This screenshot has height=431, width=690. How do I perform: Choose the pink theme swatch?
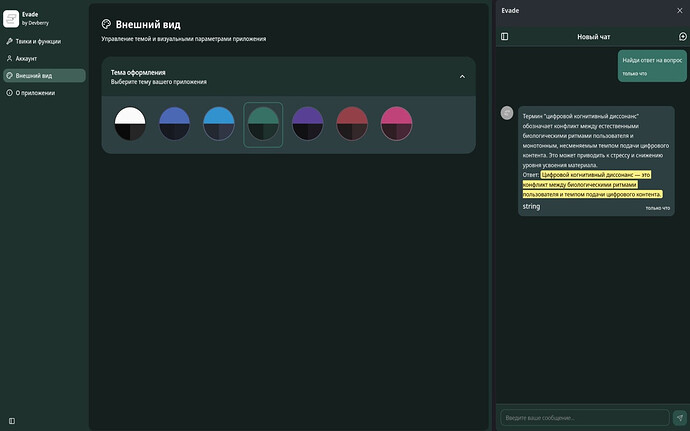point(396,124)
